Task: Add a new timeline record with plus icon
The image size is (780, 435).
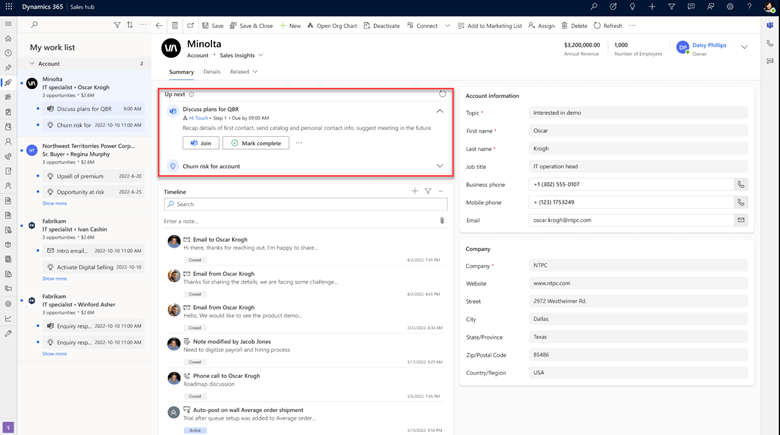Action: click(x=415, y=191)
